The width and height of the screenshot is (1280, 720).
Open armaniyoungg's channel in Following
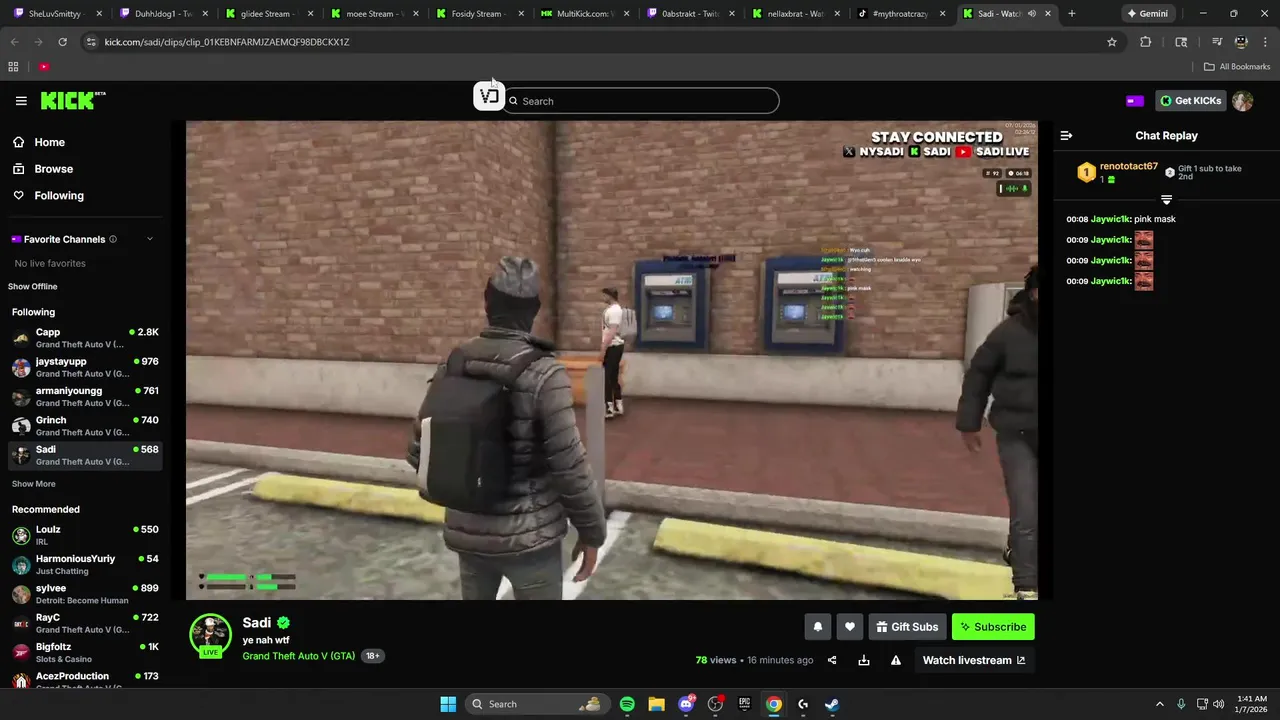[x=85, y=396]
